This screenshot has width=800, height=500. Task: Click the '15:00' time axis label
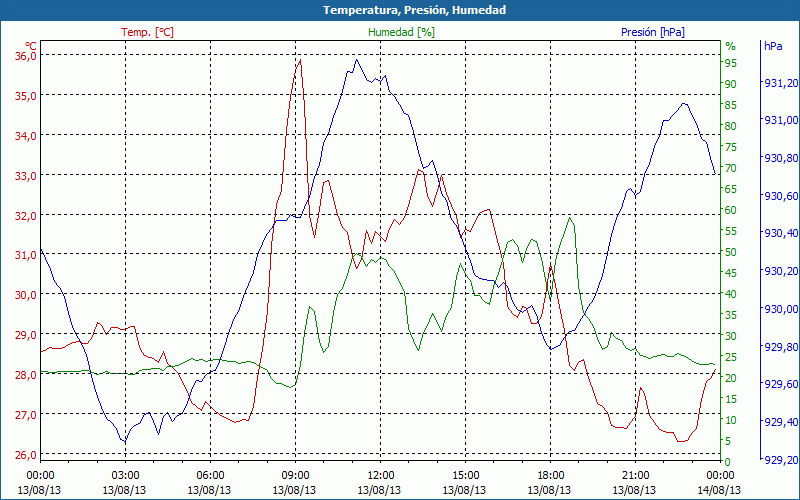[465, 476]
